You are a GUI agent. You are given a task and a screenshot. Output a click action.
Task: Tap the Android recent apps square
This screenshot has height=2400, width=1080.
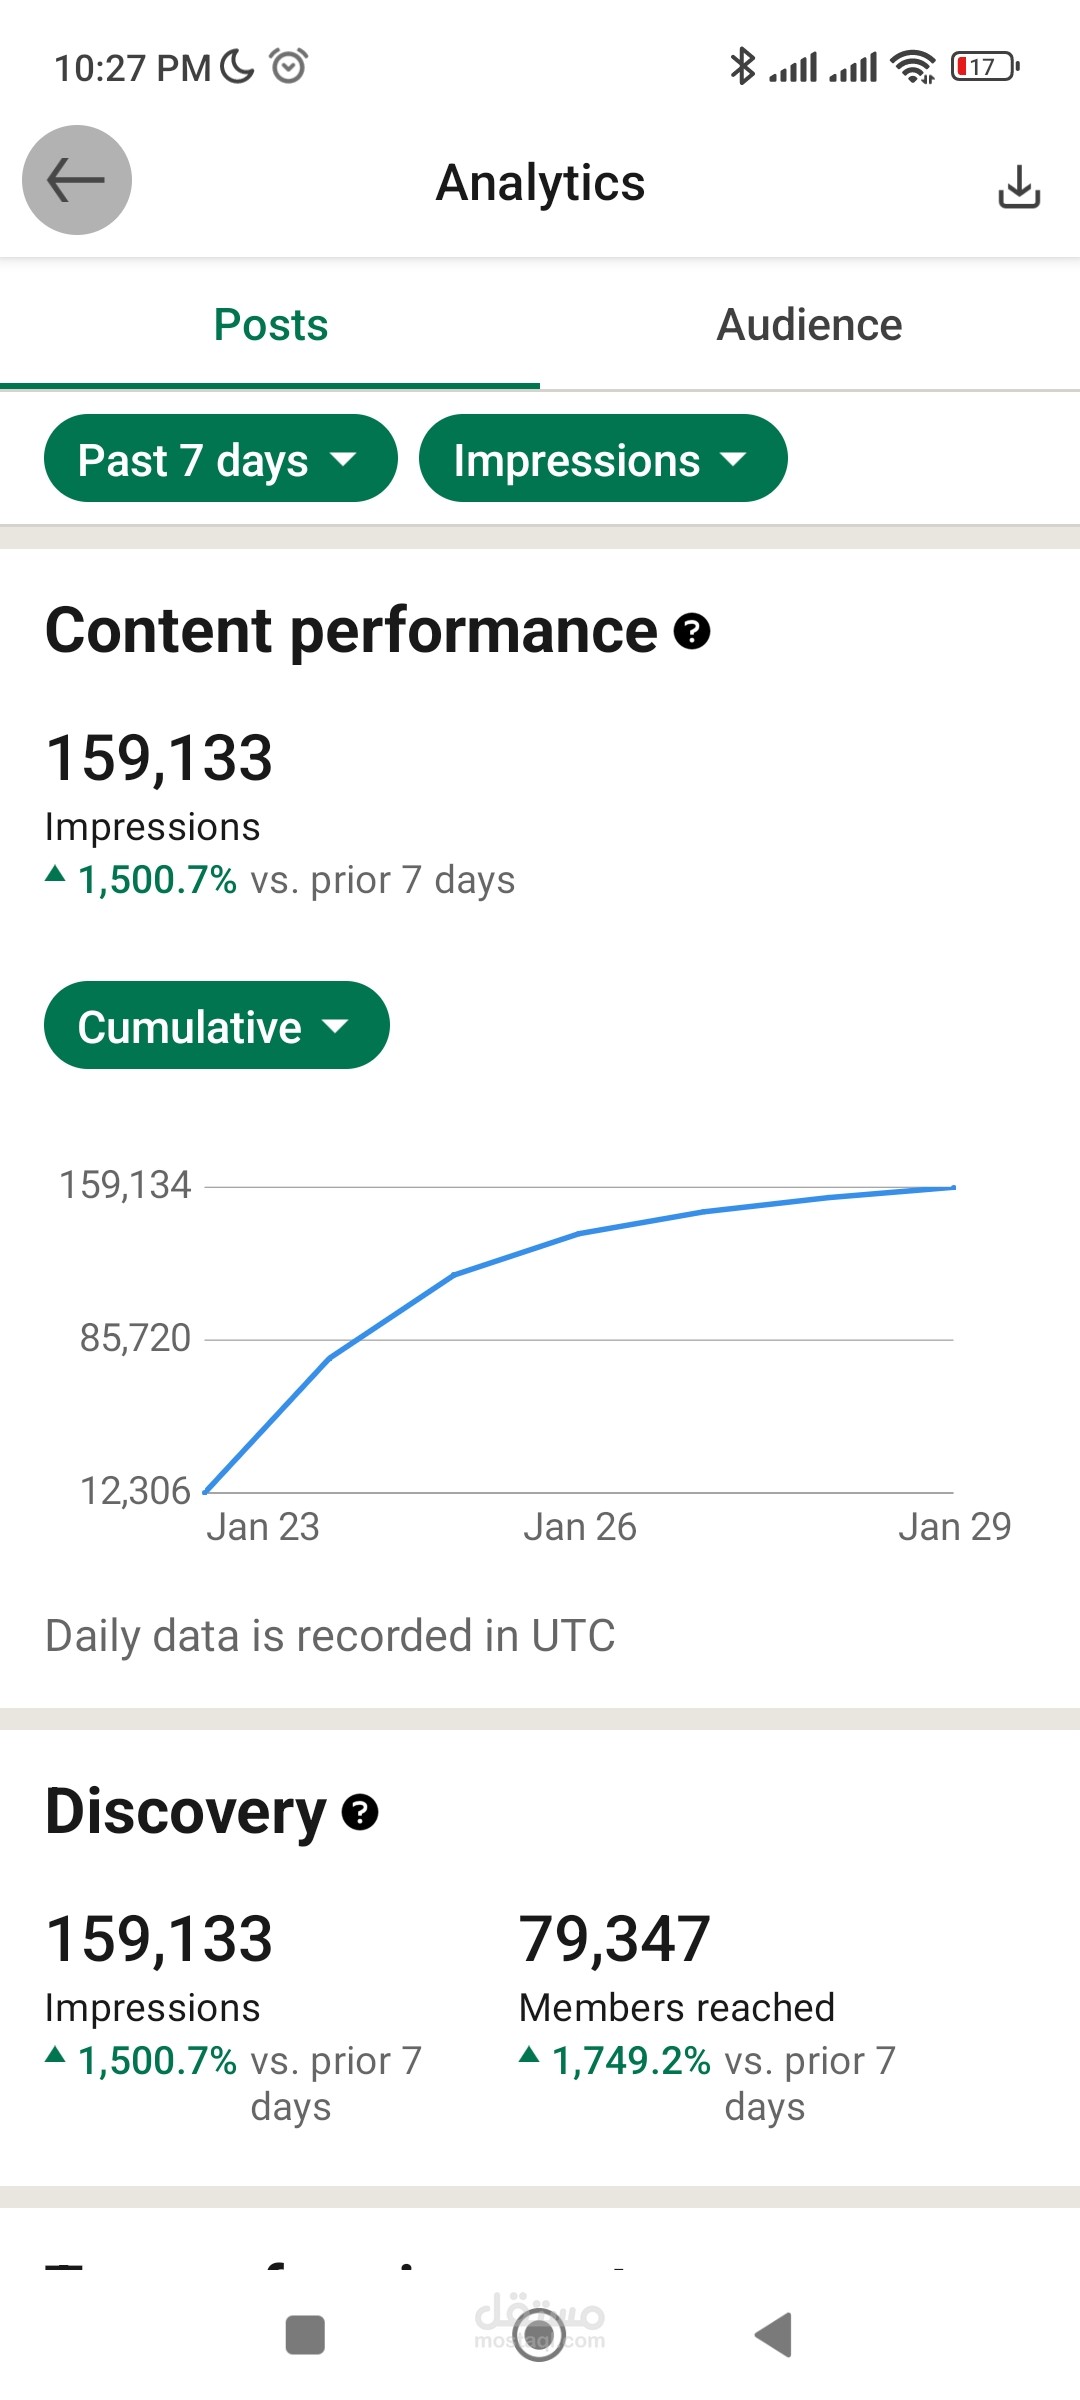[x=305, y=2335]
